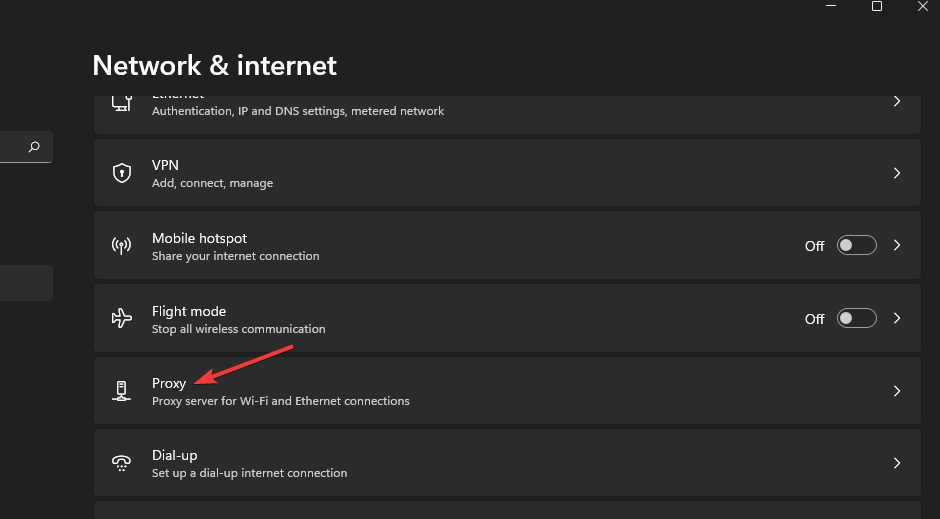Open the Proxy row chevron
940x519 pixels.
pyautogui.click(x=897, y=391)
